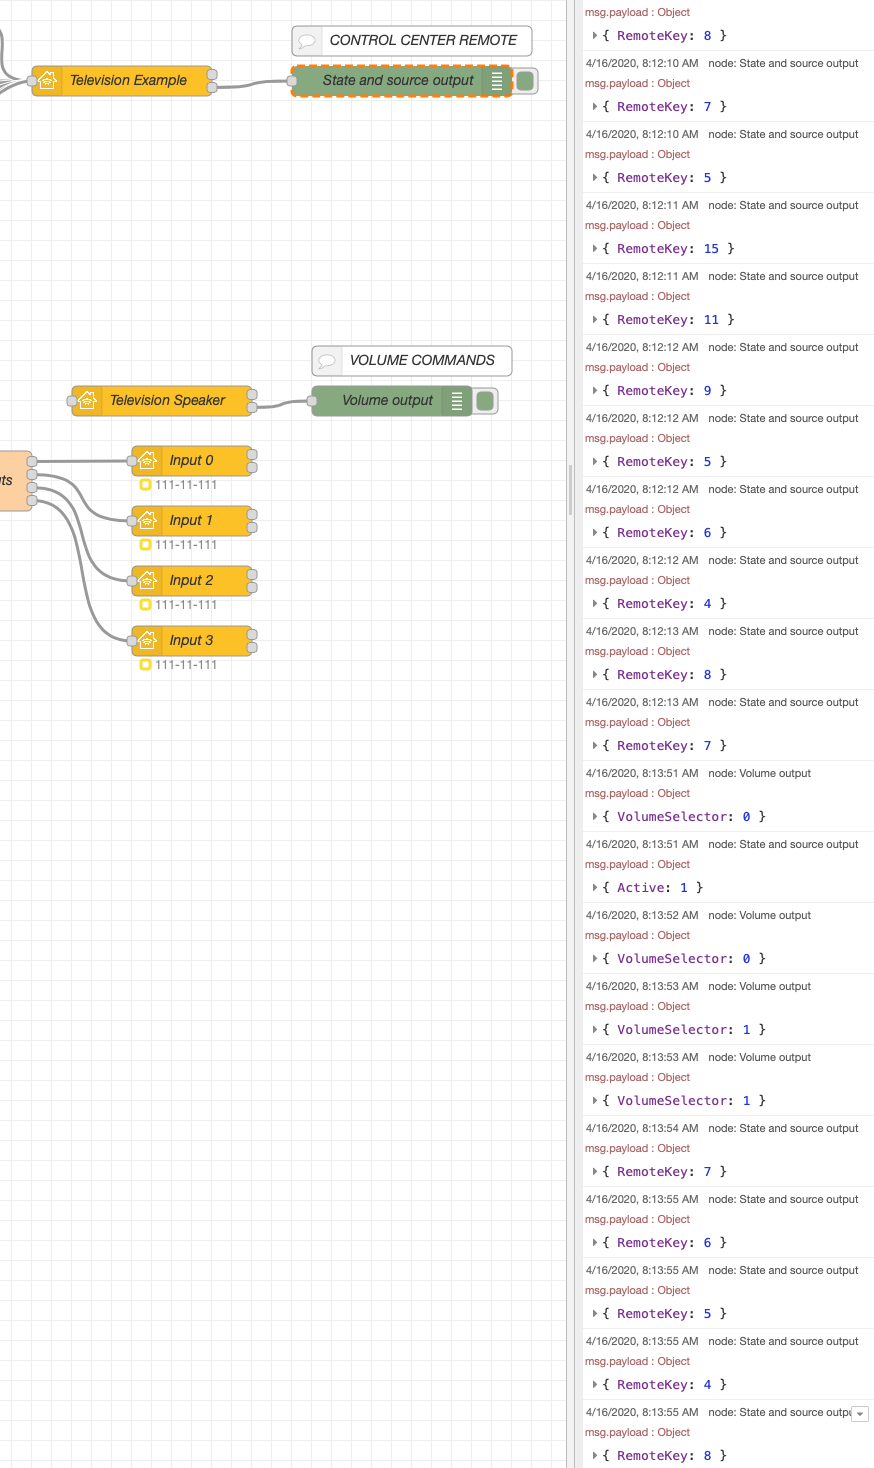The image size is (874, 1468).
Task: Select the Input 3 node label
Action: [x=191, y=641]
